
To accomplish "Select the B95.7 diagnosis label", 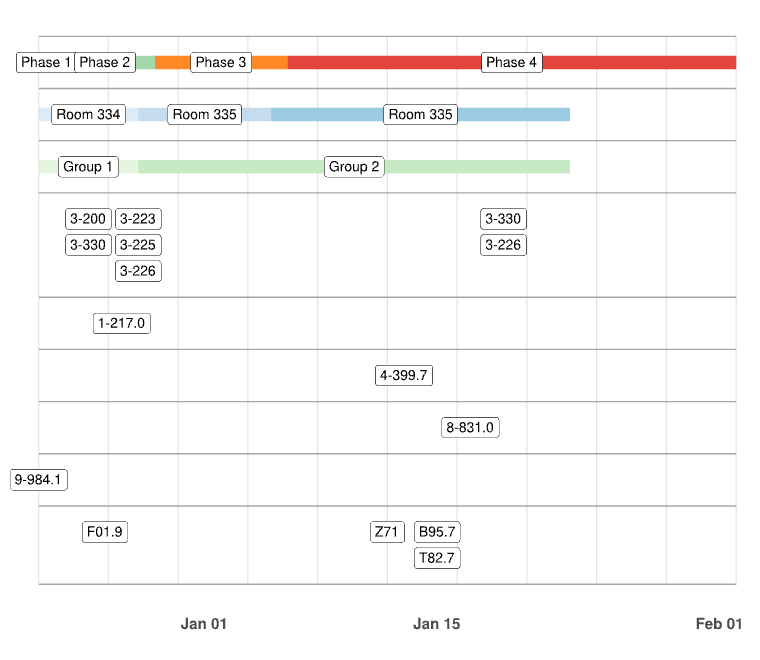I will [437, 532].
